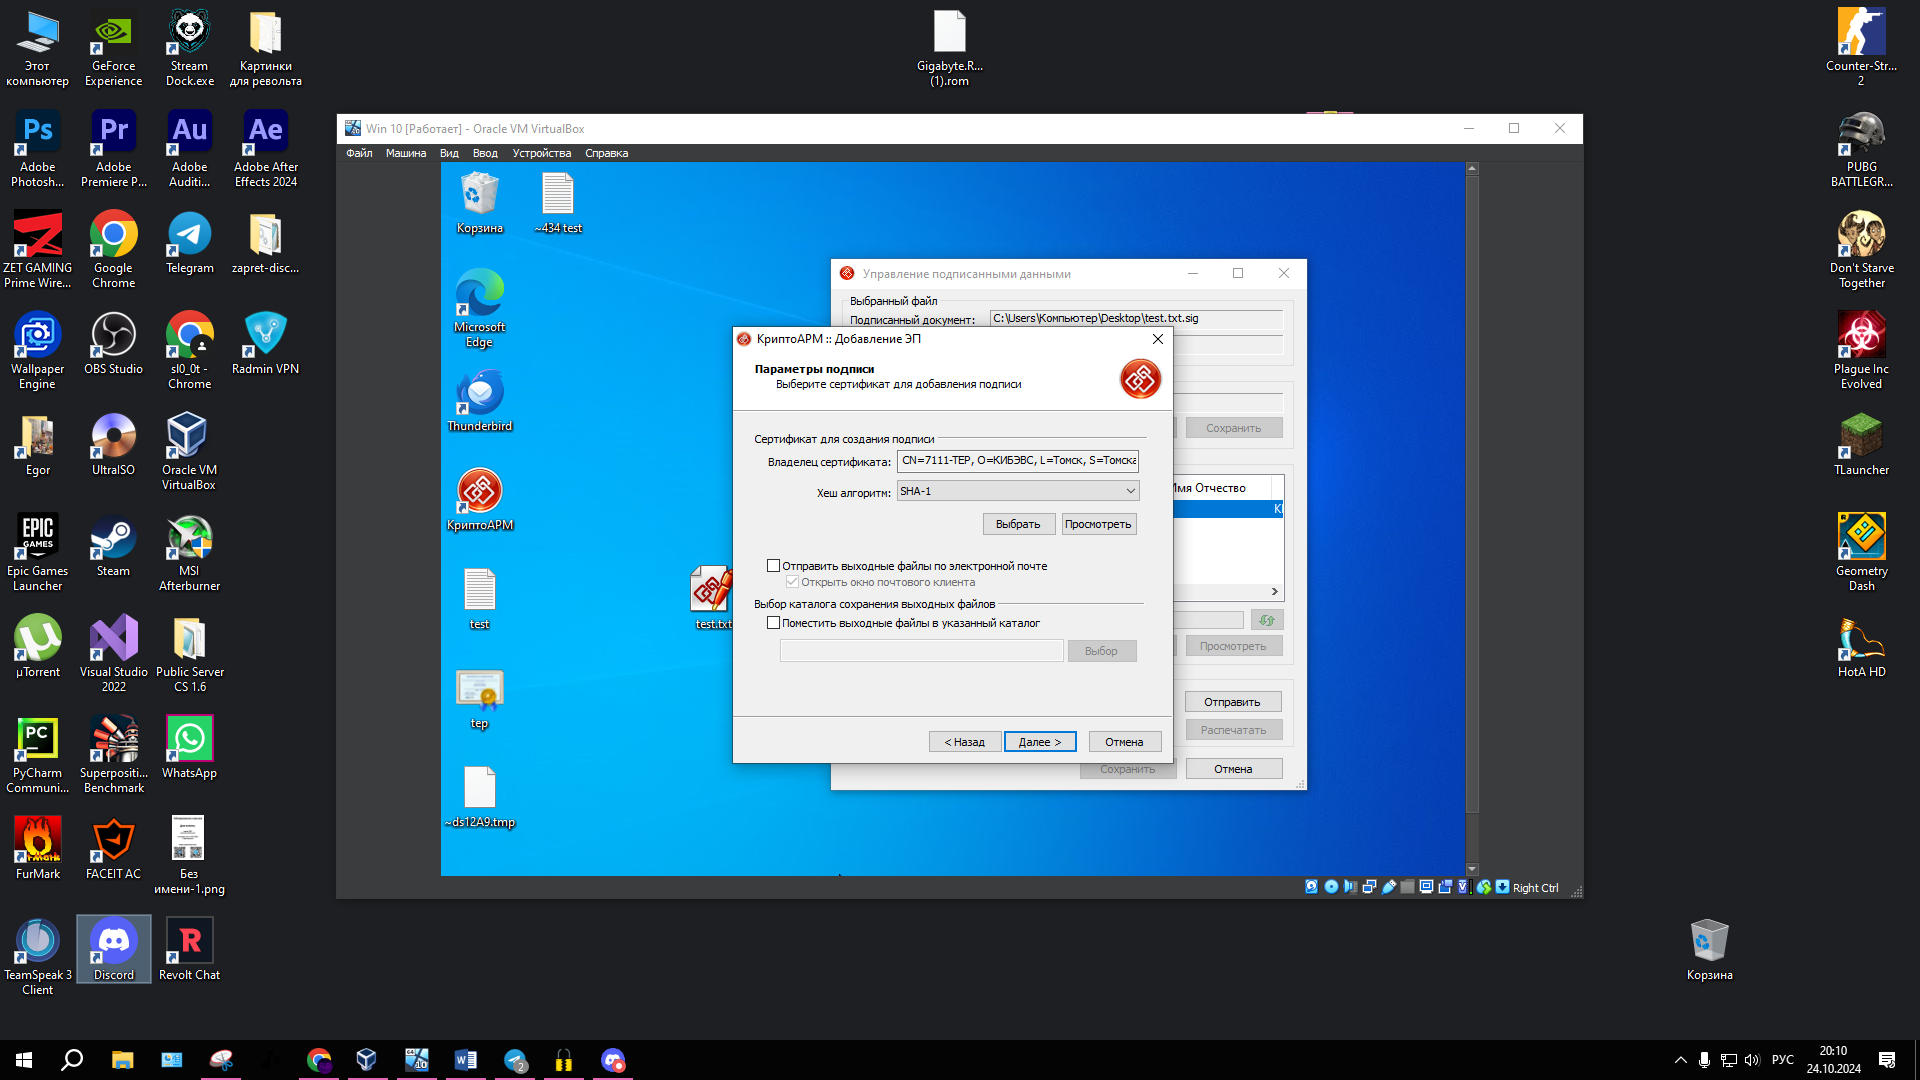Toggle 'Открыть окно почтового клиента' checkbox

[x=792, y=582]
